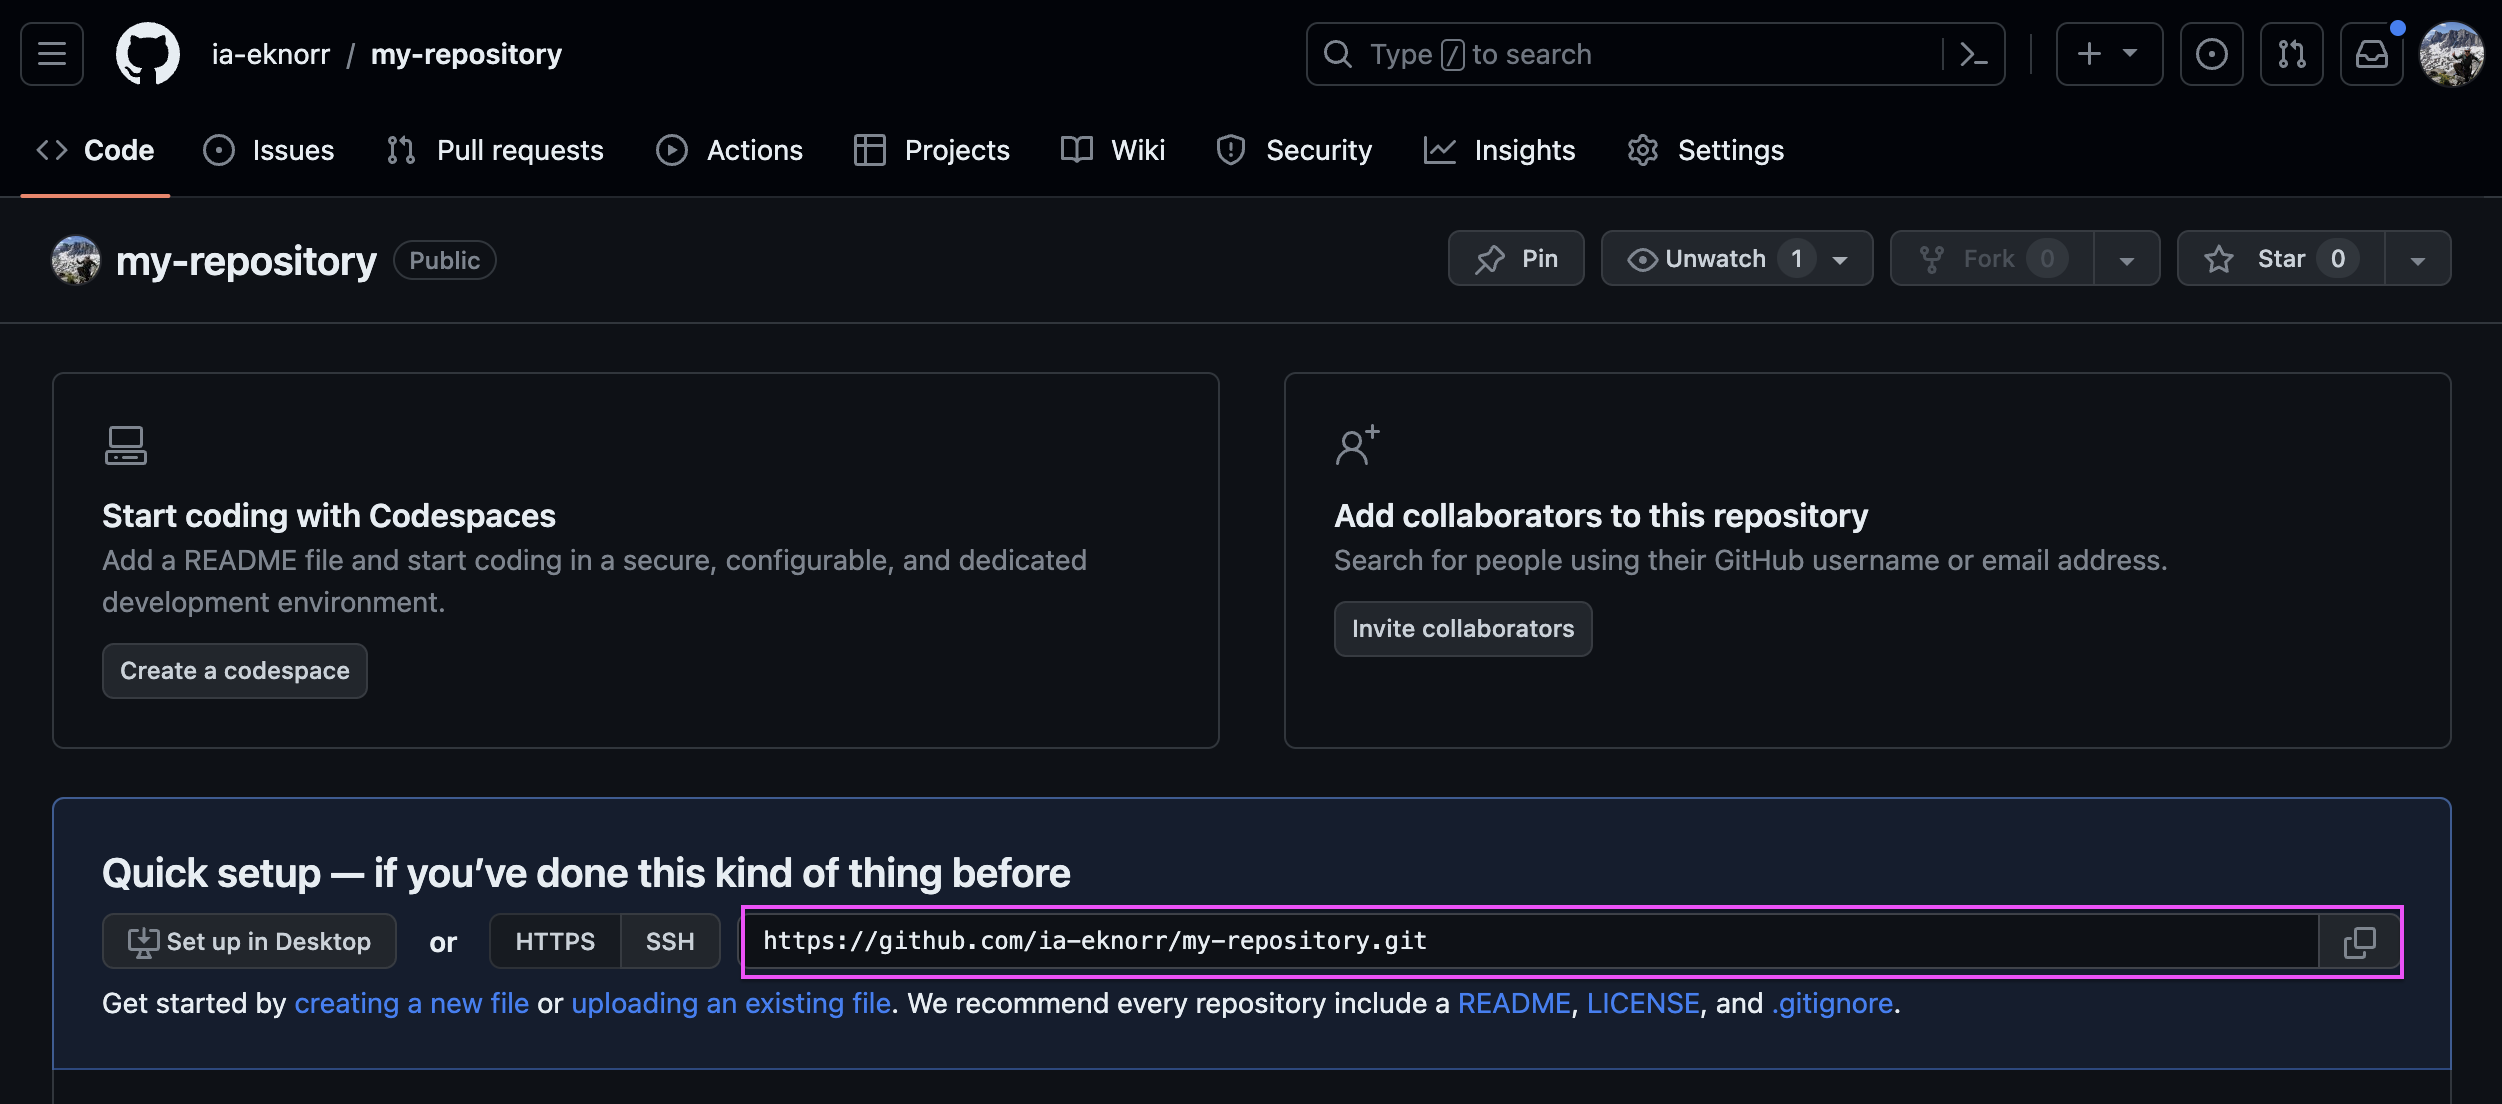View your issues via the circle-dot icon
Screen dimensions: 2502x1104
point(2212,54)
